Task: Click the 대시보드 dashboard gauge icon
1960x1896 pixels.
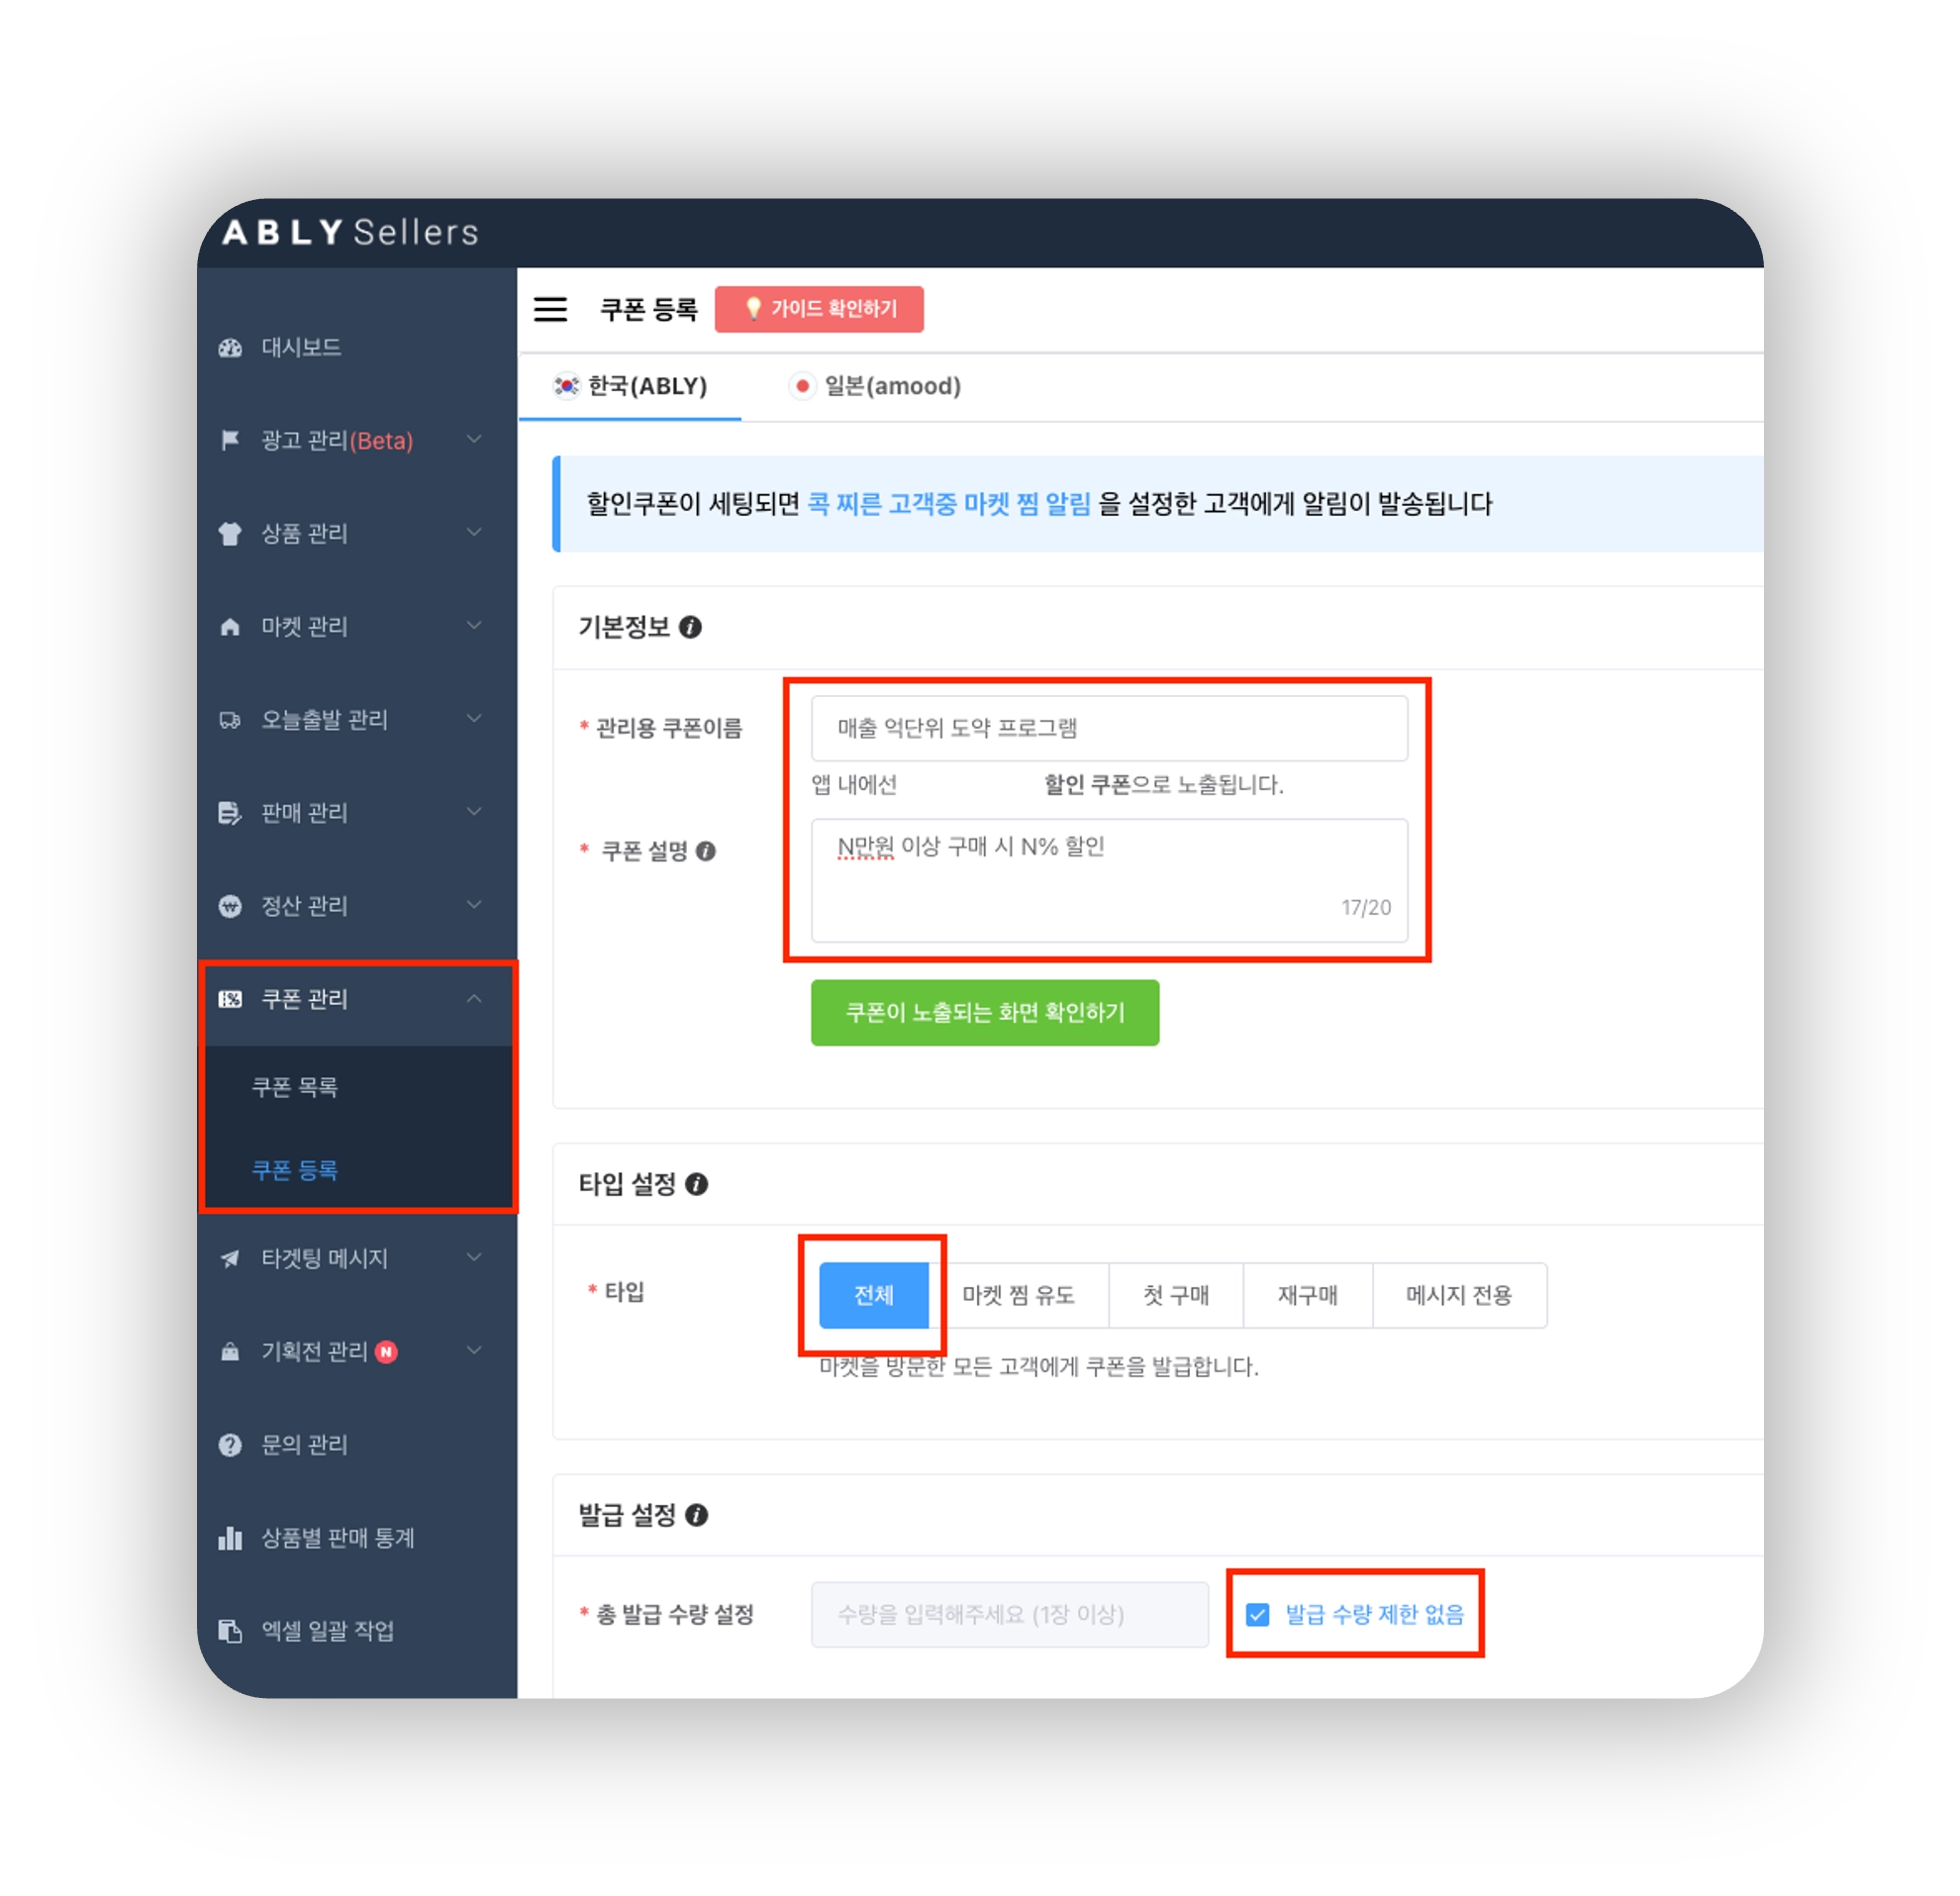Action: click(230, 348)
